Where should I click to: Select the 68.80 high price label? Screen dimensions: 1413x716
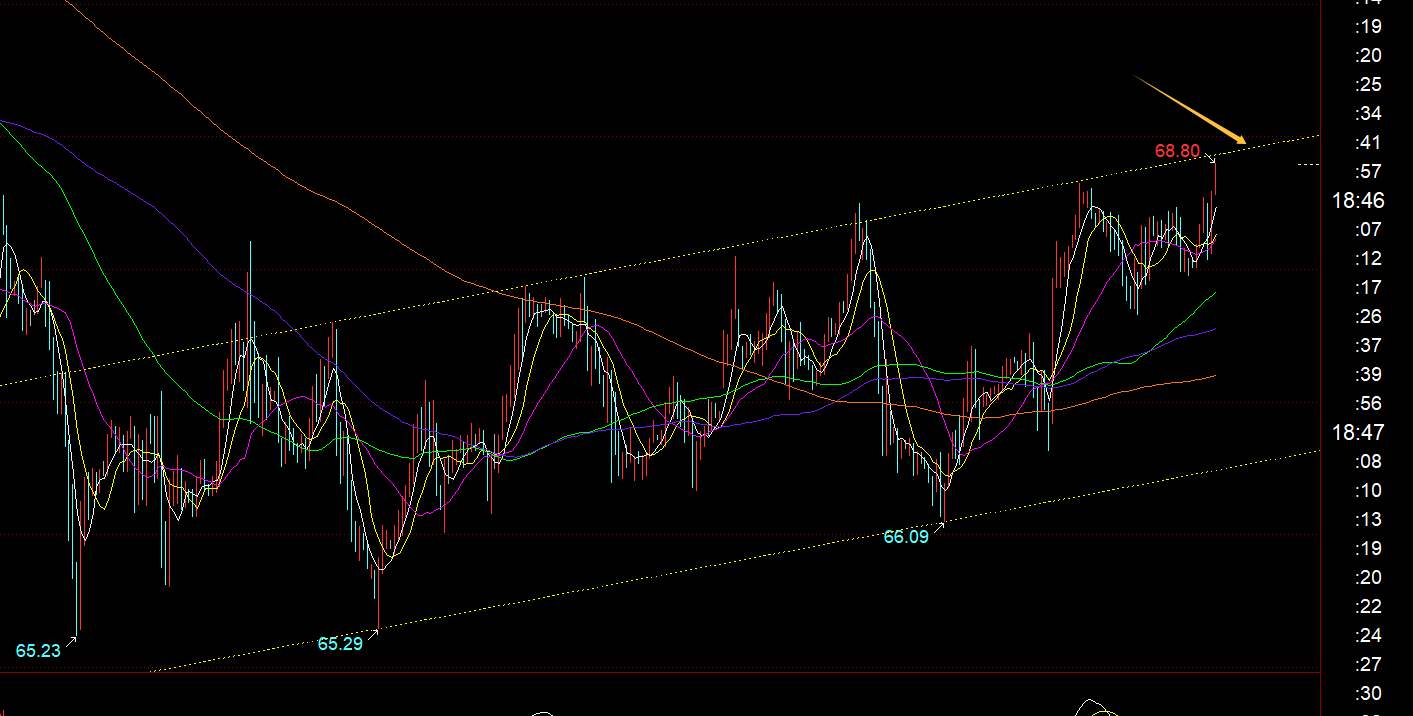[x=1177, y=151]
